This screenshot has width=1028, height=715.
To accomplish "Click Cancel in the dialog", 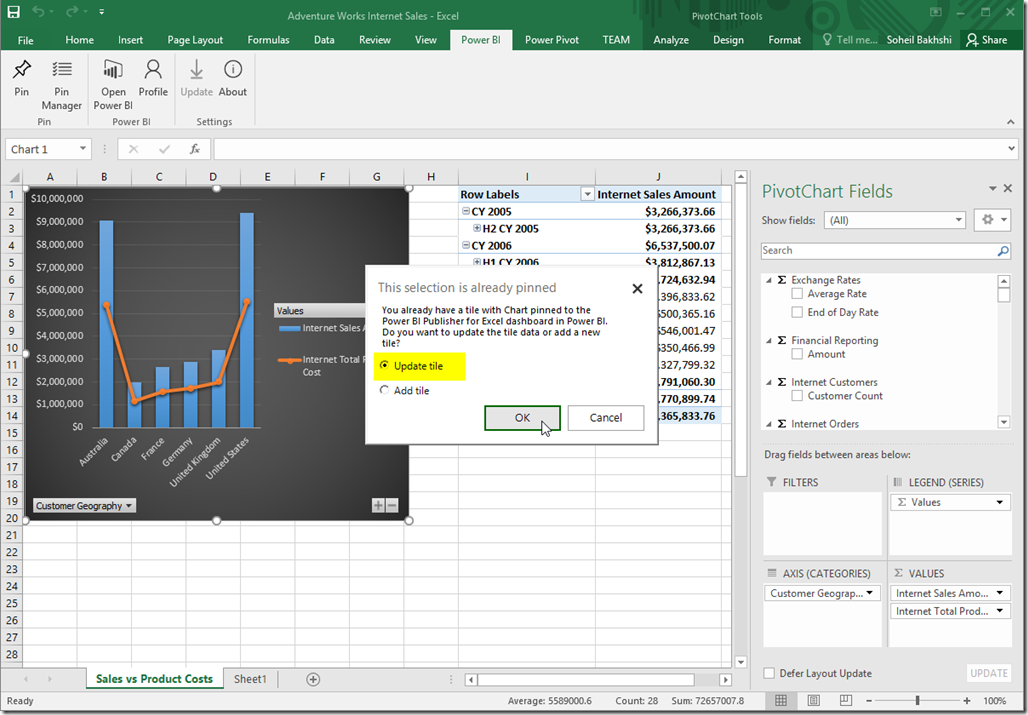I will (x=606, y=418).
